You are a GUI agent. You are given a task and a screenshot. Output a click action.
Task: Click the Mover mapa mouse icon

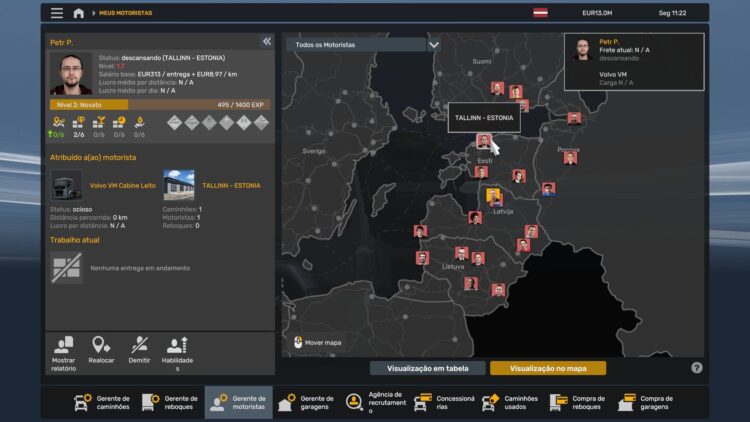click(x=298, y=343)
